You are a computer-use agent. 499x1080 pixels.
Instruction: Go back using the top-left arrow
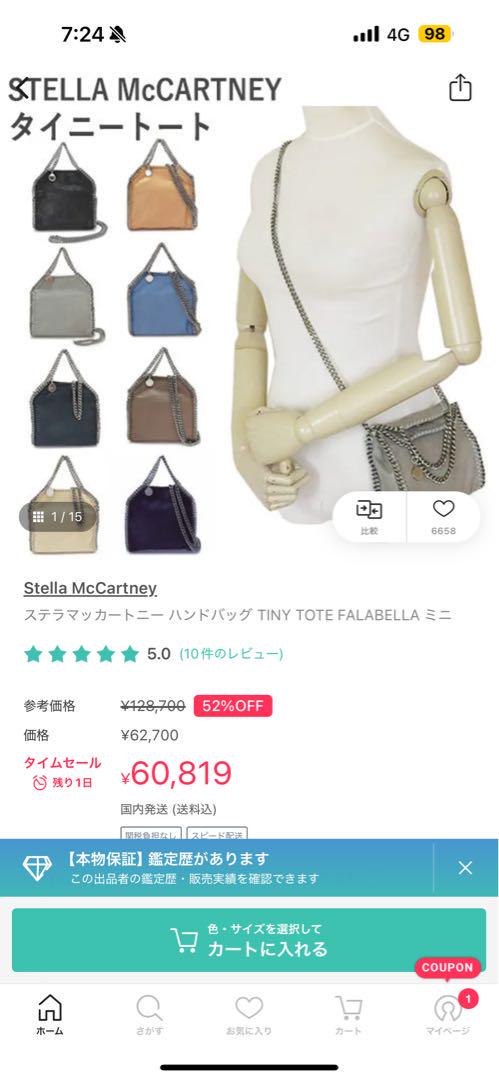pyautogui.click(x=23, y=89)
